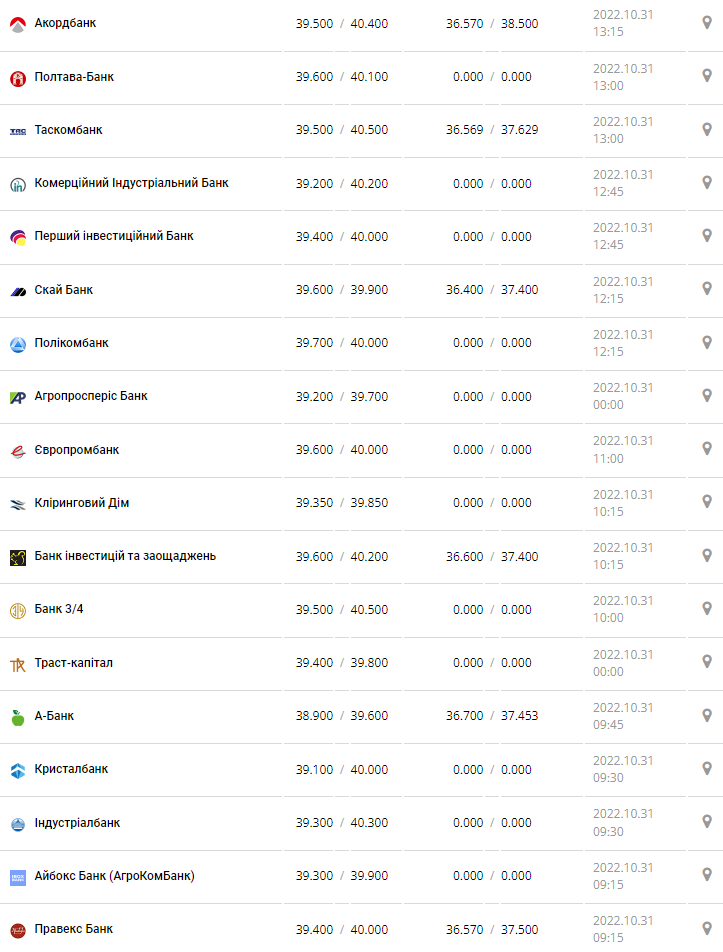Open map pin for Полікомбанк
The width and height of the screenshot is (723, 952).
[706, 343]
